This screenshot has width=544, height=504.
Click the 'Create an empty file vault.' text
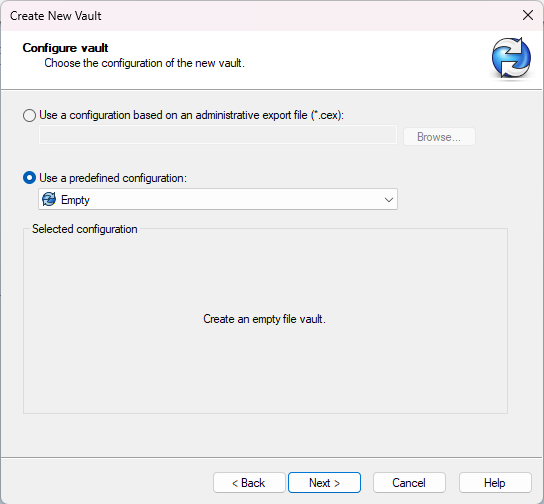[264, 319]
